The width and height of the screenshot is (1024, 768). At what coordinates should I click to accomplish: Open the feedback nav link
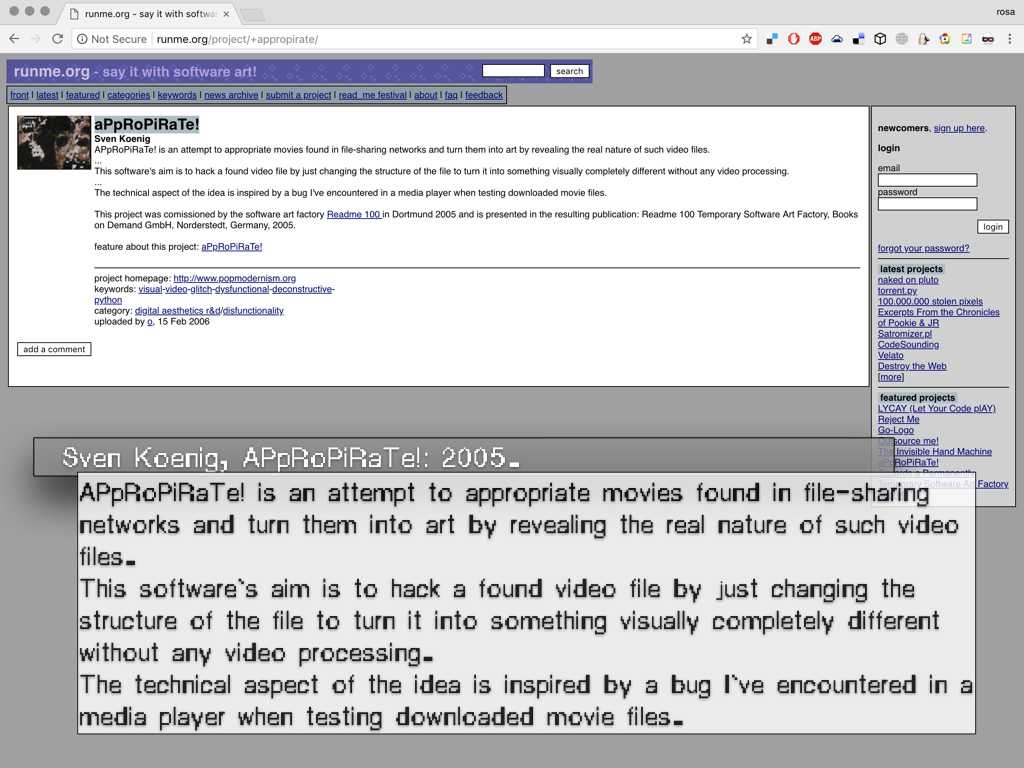(484, 95)
